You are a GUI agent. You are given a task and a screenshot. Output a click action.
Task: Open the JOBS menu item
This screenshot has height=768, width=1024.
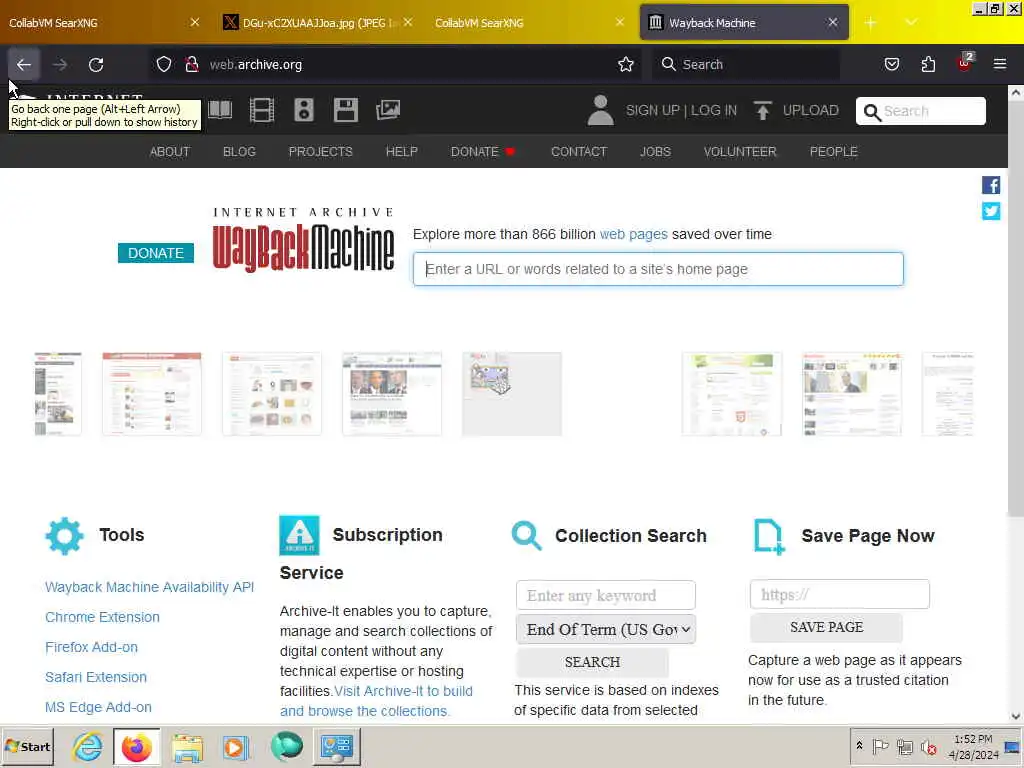[x=655, y=152]
